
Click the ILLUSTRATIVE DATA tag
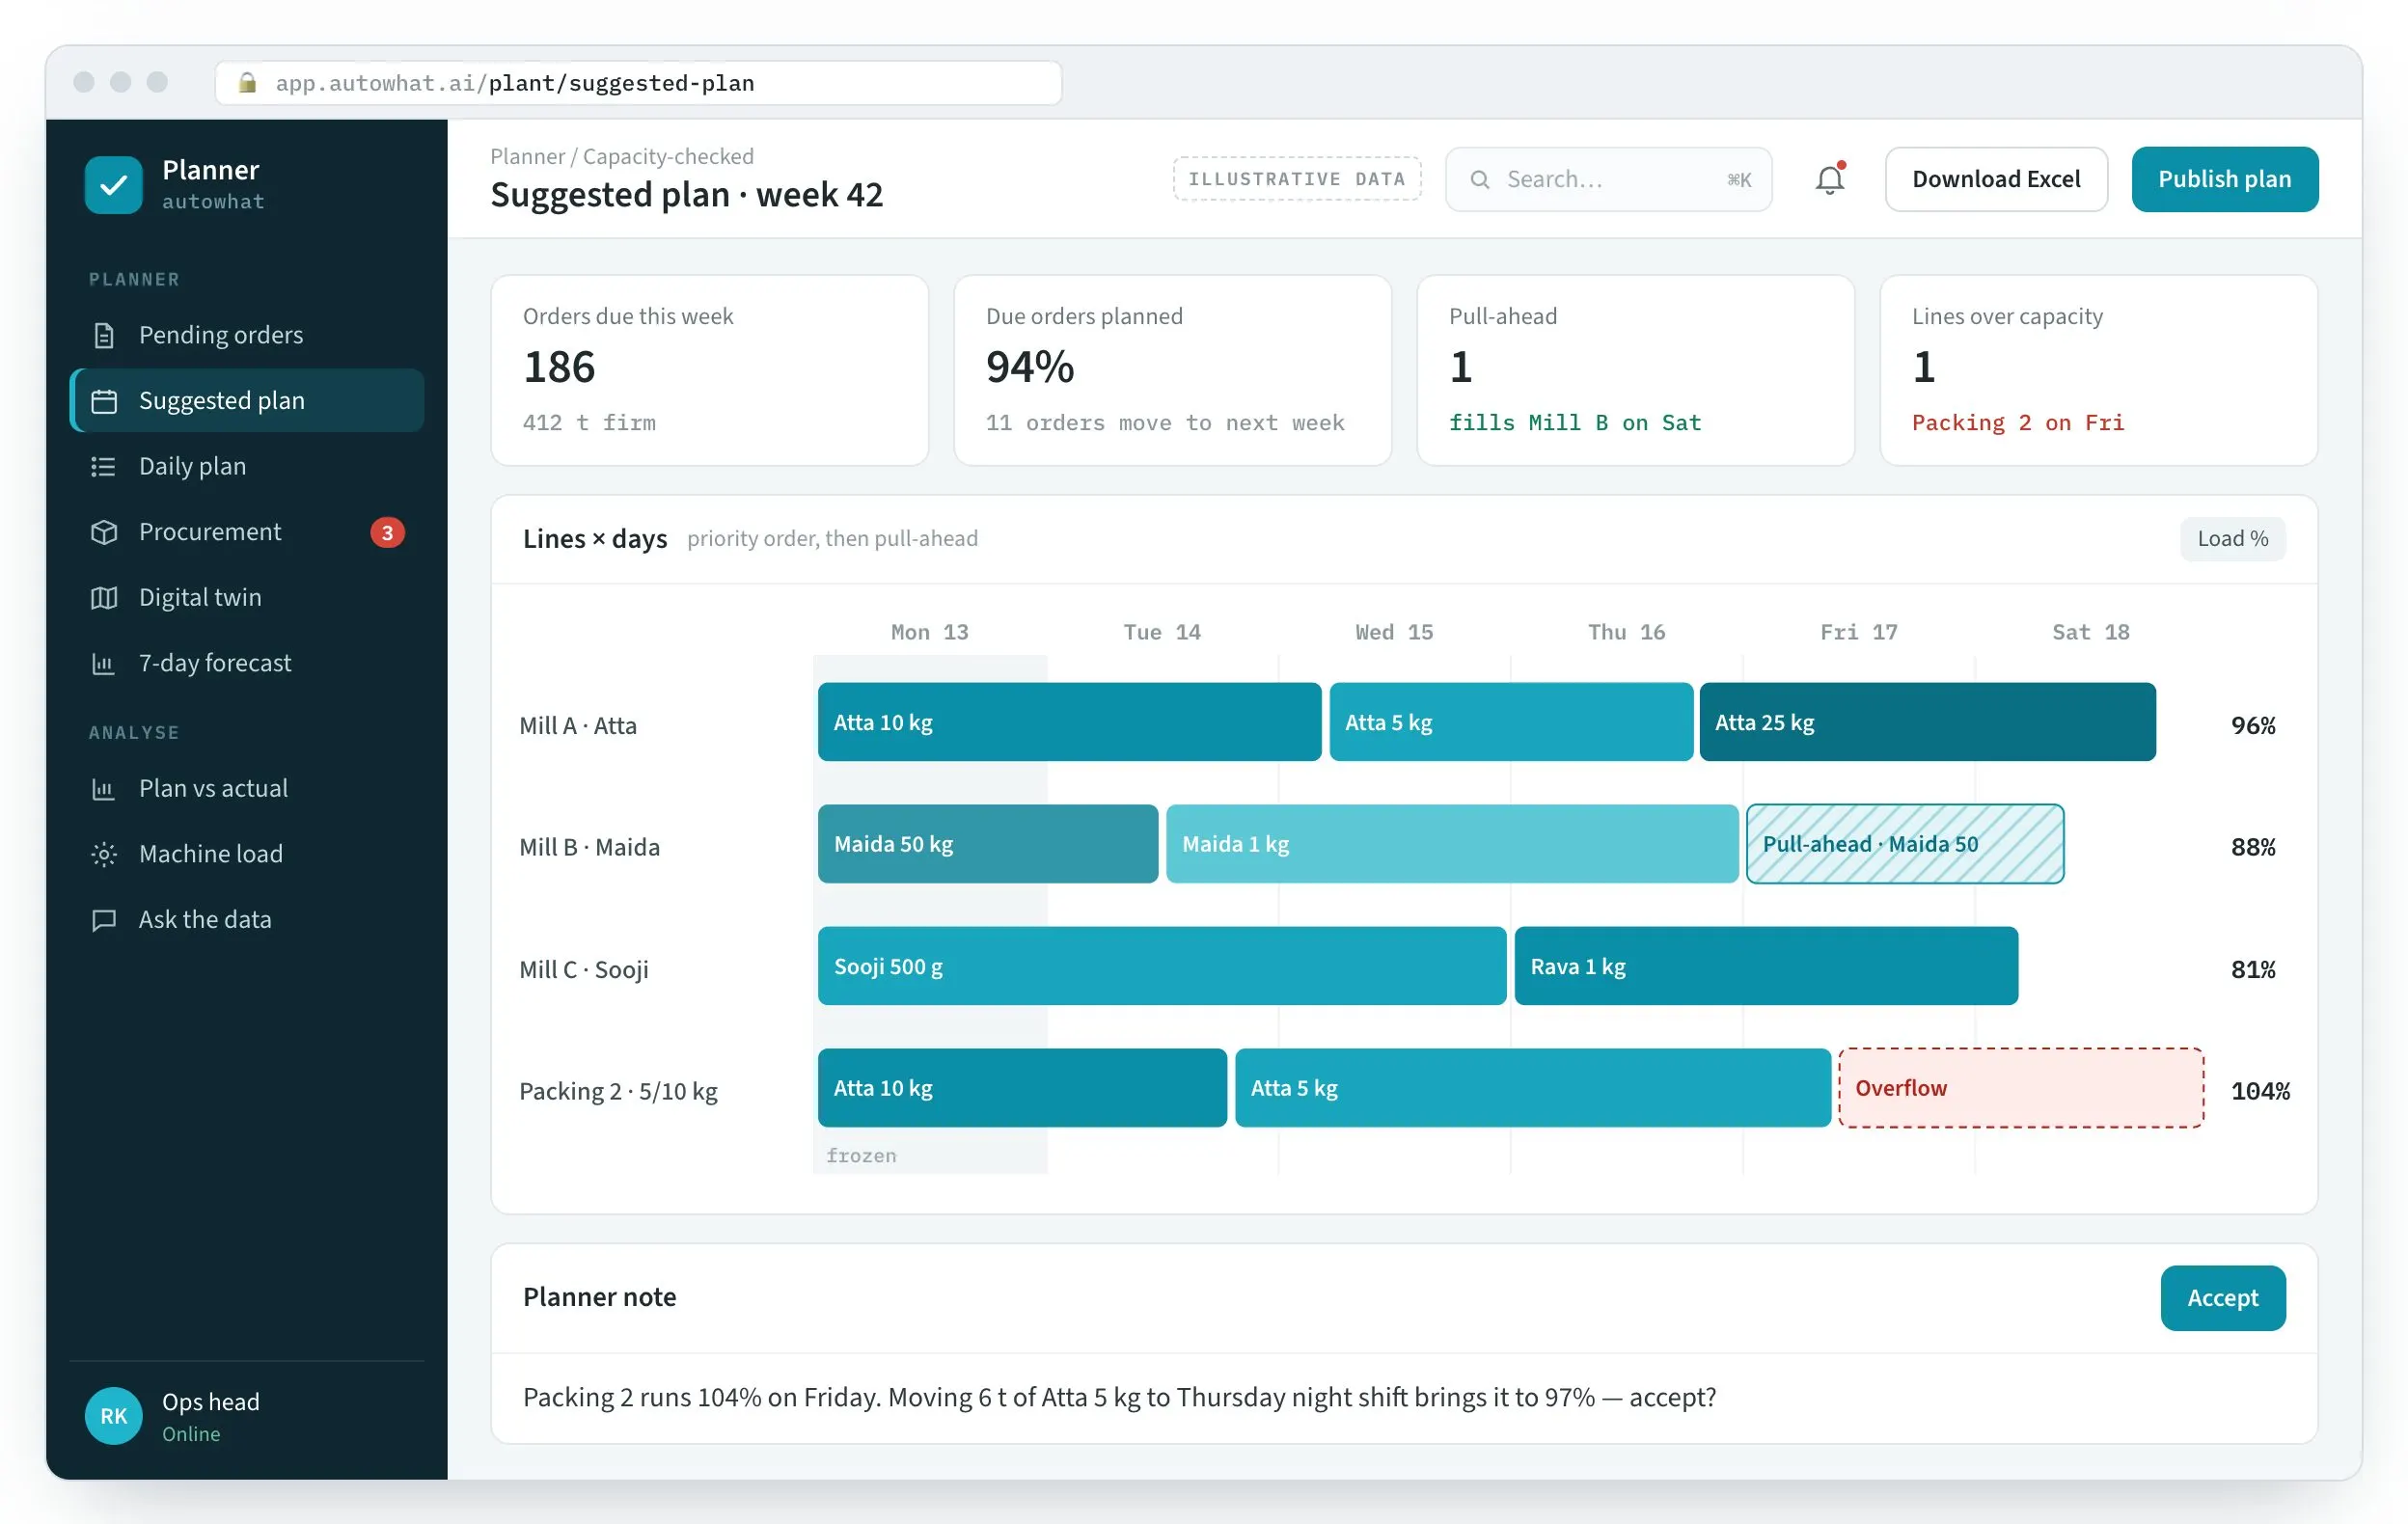coord(1296,179)
